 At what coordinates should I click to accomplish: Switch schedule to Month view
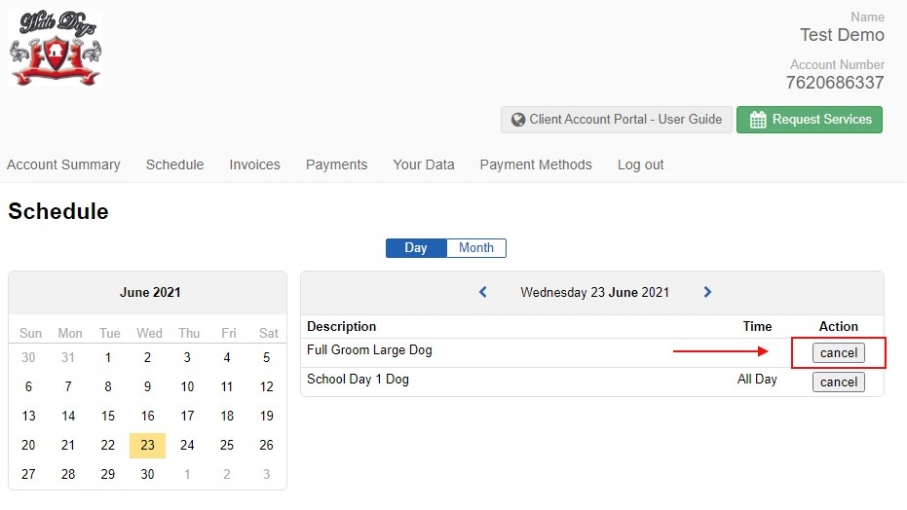pyautogui.click(x=476, y=248)
